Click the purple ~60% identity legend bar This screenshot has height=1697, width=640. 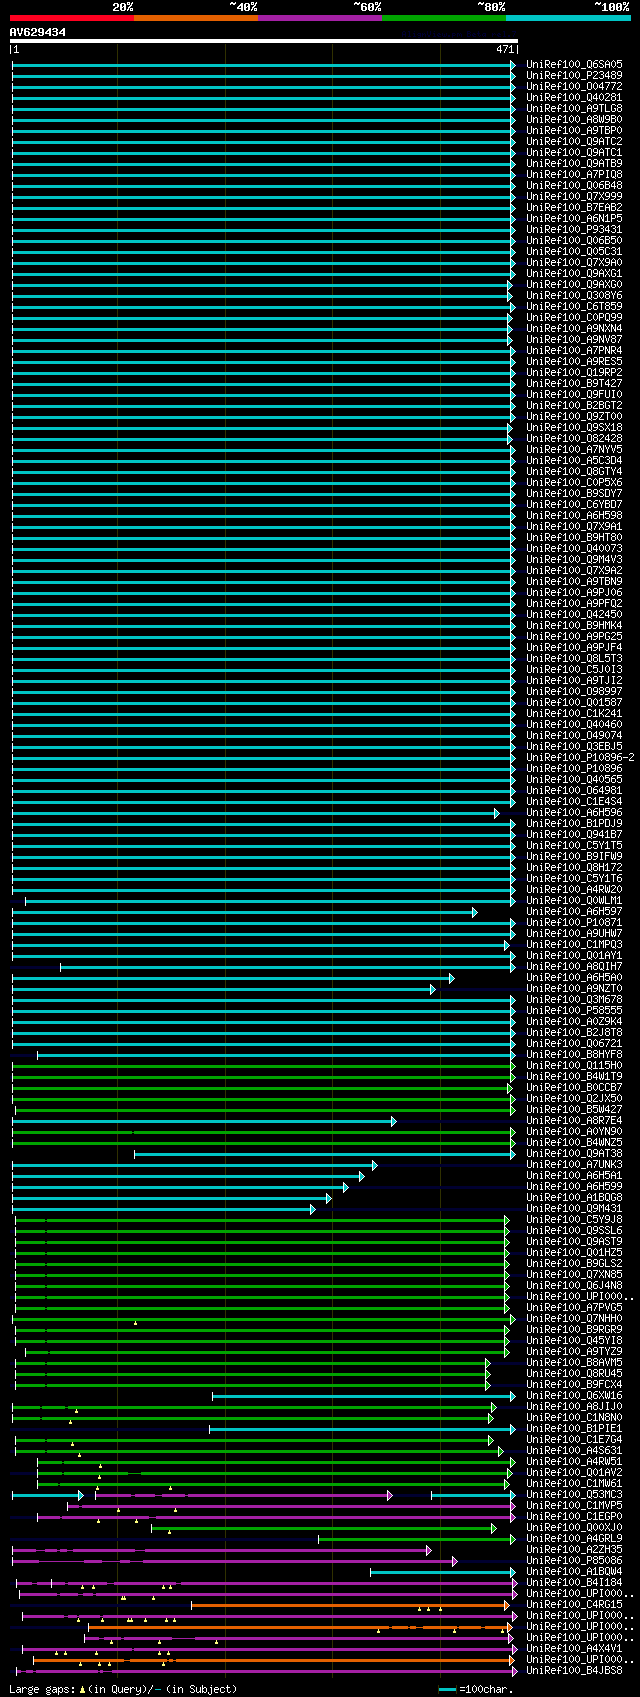[320, 18]
